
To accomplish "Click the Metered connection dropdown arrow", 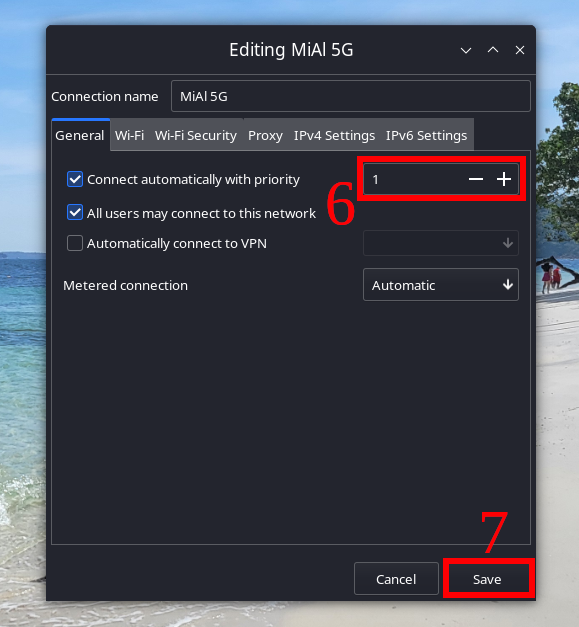I will [x=508, y=285].
